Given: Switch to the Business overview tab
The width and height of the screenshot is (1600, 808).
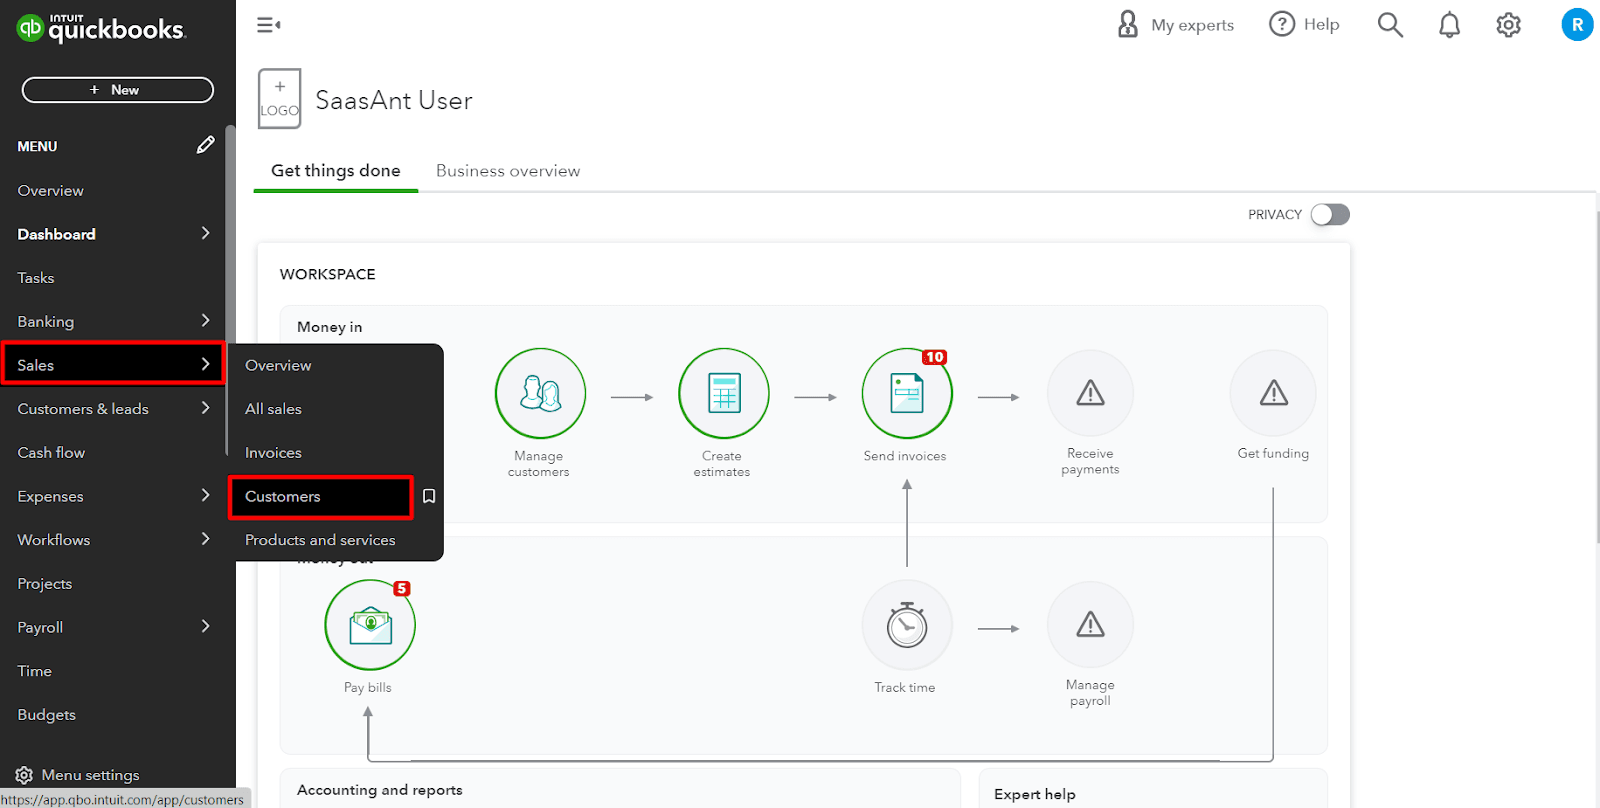Looking at the screenshot, I should pos(508,171).
